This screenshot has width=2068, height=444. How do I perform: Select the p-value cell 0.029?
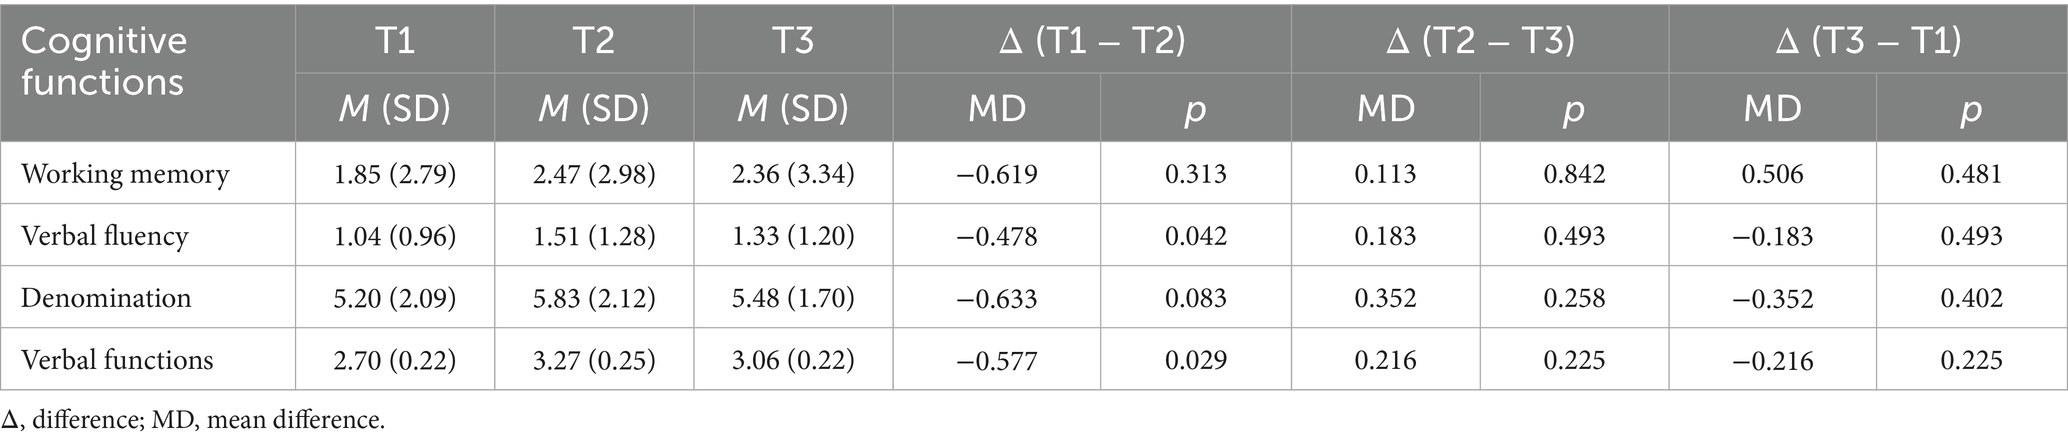coord(1195,360)
